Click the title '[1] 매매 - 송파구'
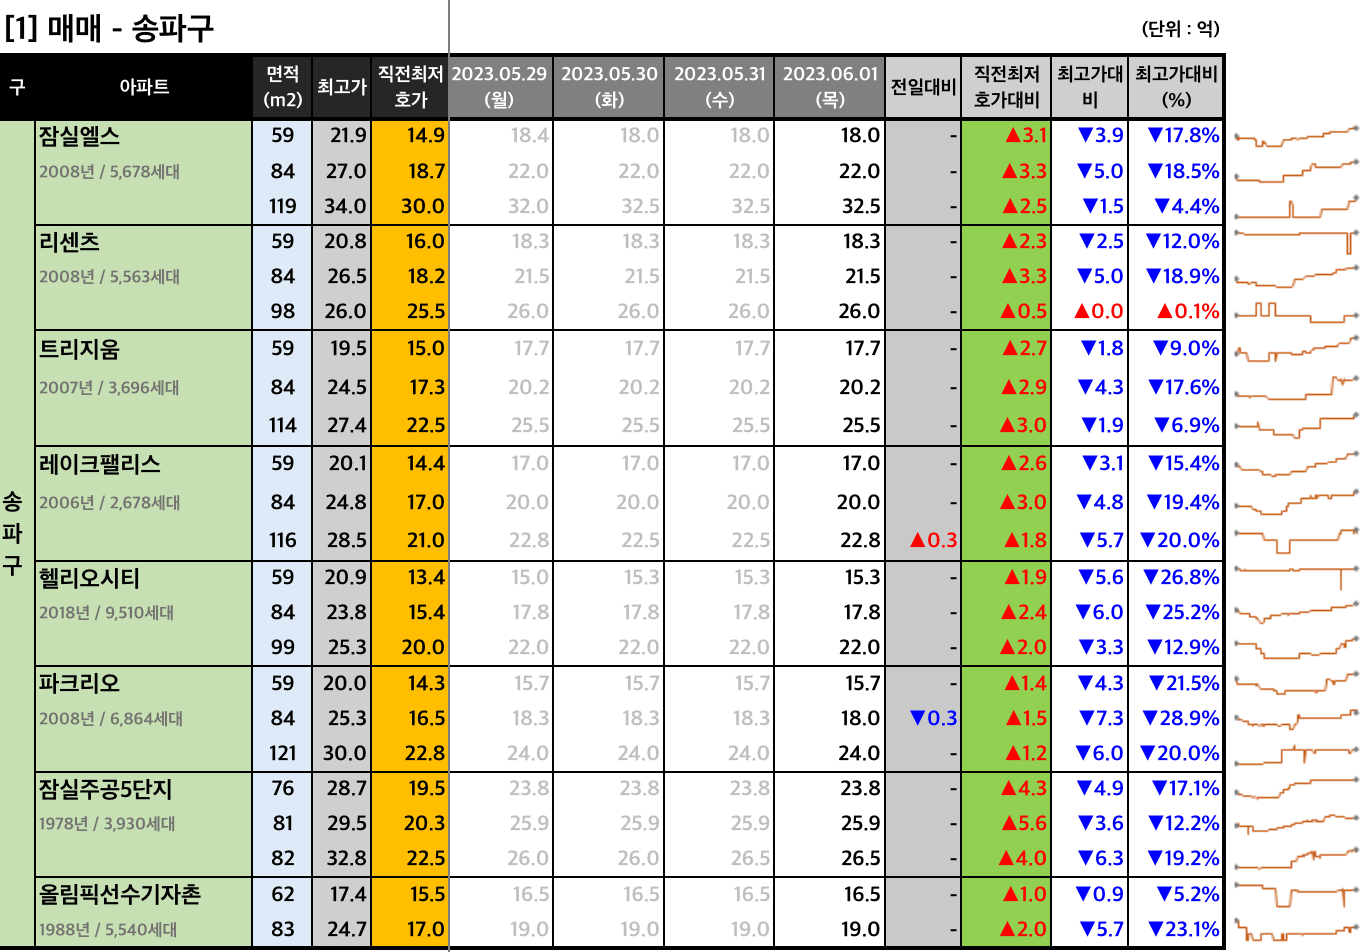The width and height of the screenshot is (1360, 952). click(x=109, y=28)
